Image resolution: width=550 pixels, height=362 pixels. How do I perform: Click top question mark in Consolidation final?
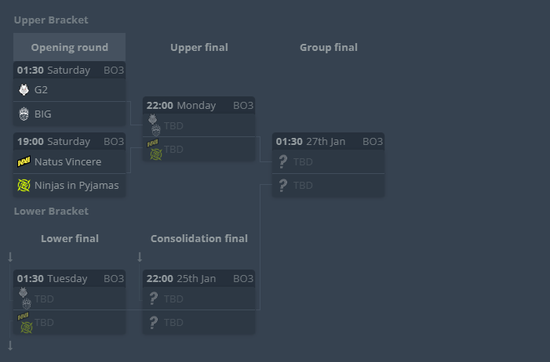[153, 299]
